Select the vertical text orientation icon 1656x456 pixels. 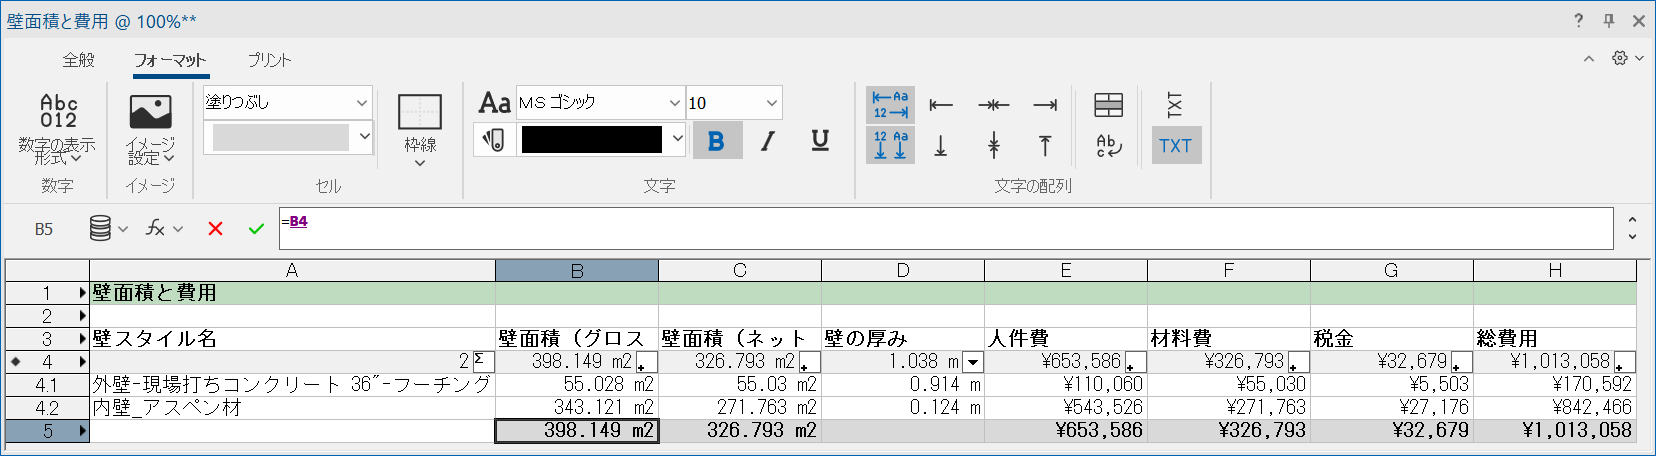coord(1175,104)
